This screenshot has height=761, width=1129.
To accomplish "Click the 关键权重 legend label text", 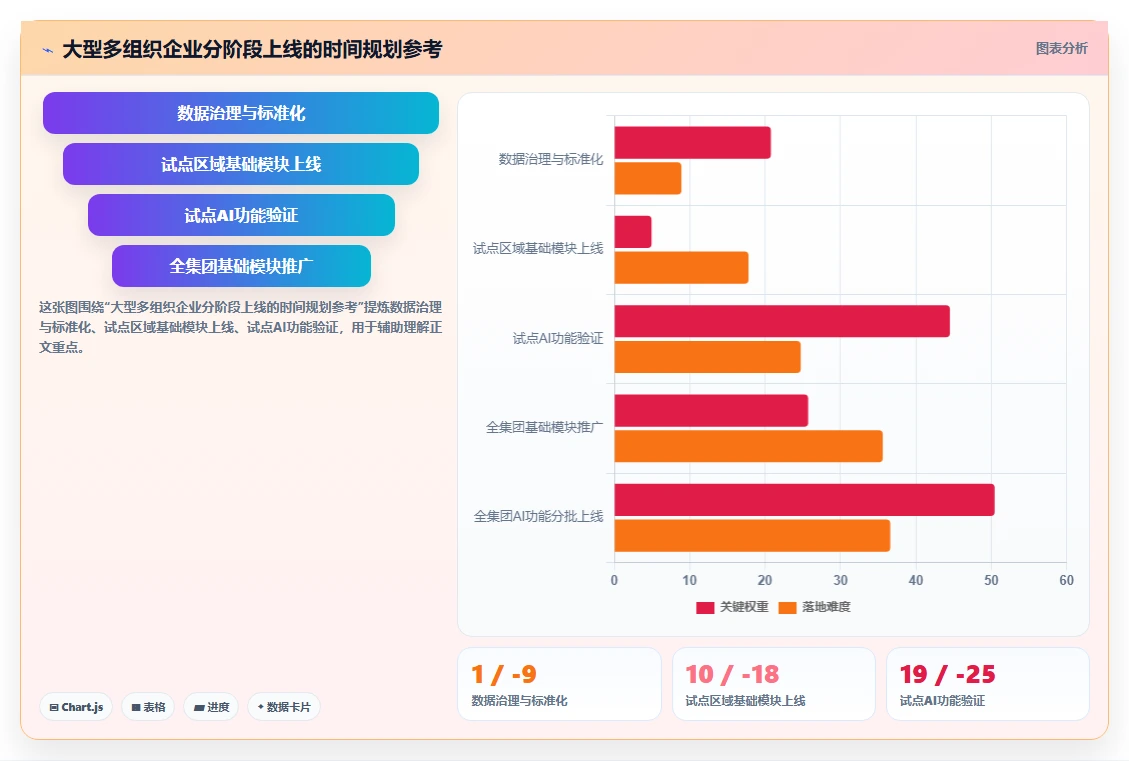I will pyautogui.click(x=744, y=607).
